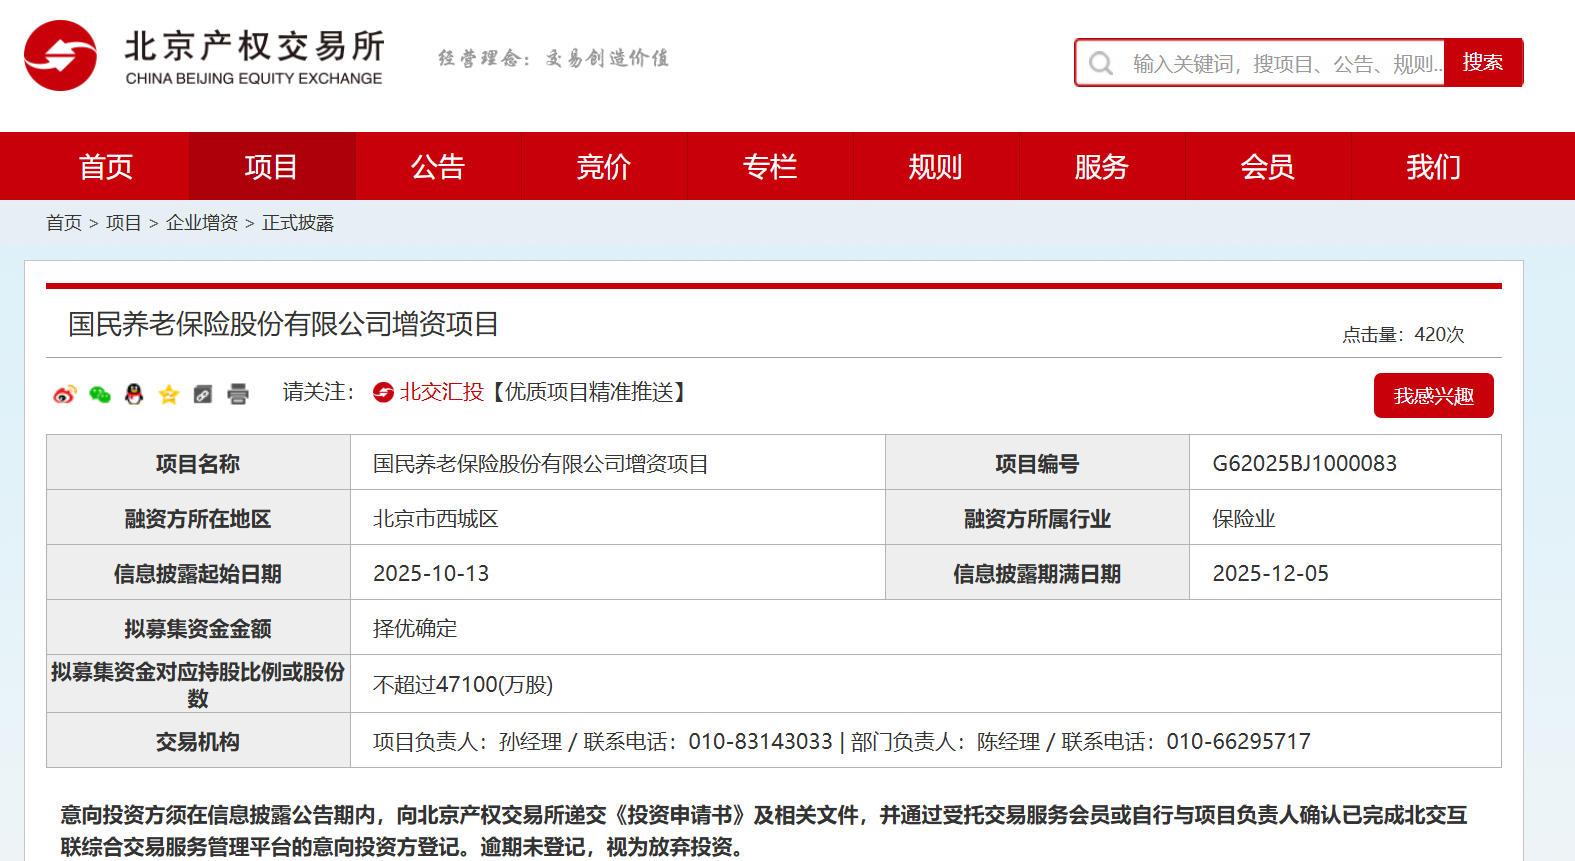Click the QZone yellow star icon

tap(169, 394)
